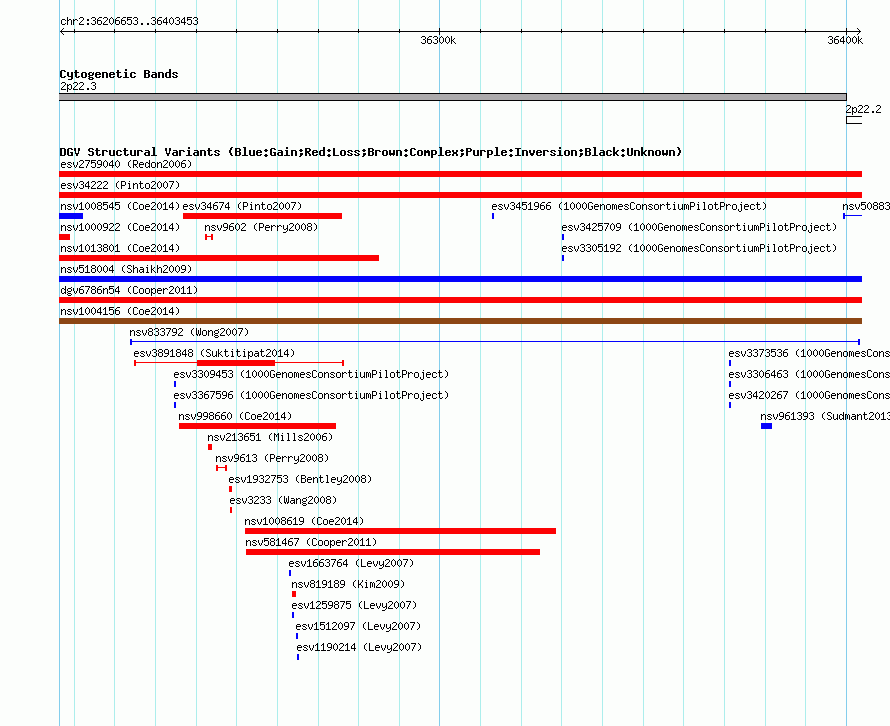Click the red bar of esv34222

[460, 195]
